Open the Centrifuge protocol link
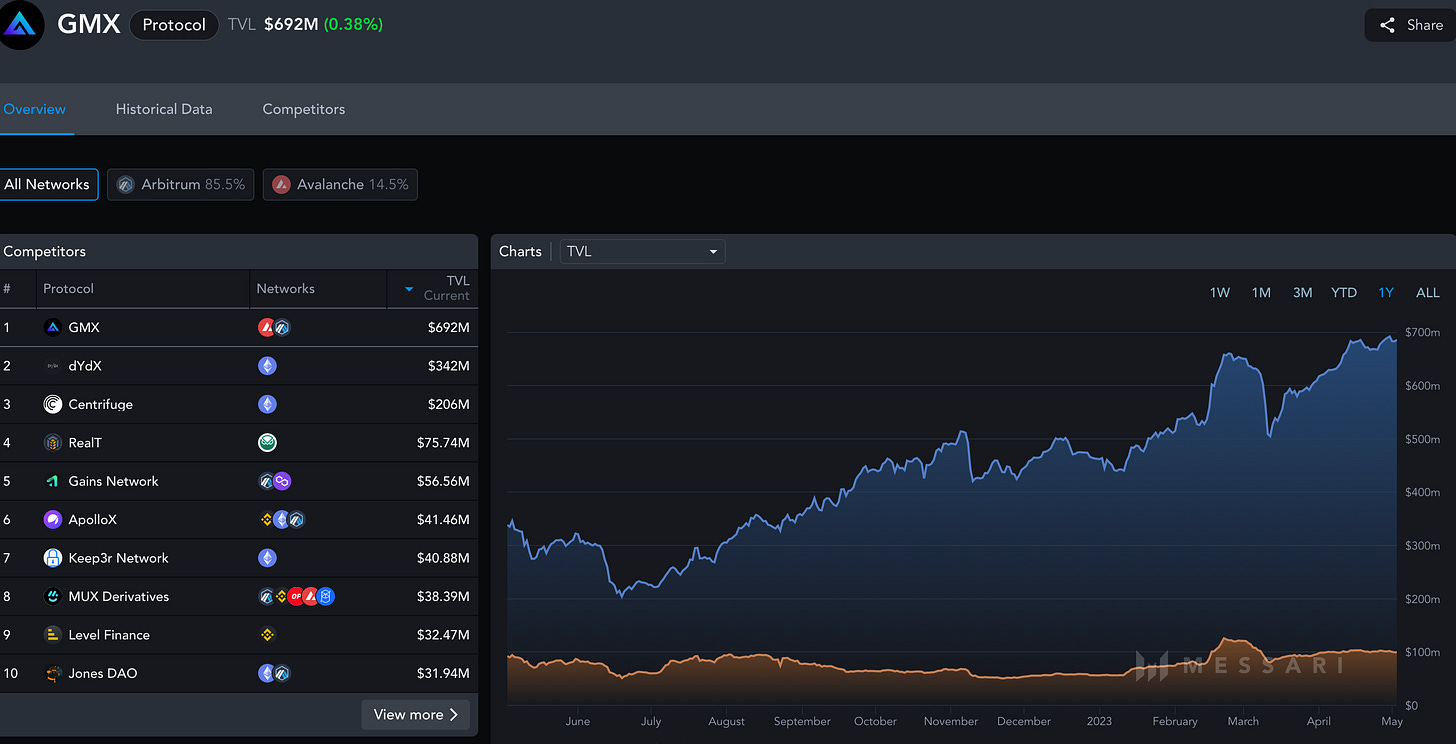The height and width of the screenshot is (744, 1456). pyautogui.click(x=100, y=404)
